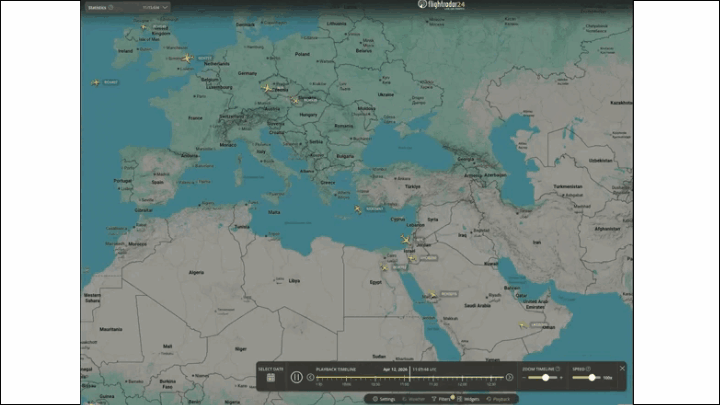Open the select date calendar icon

click(x=270, y=378)
